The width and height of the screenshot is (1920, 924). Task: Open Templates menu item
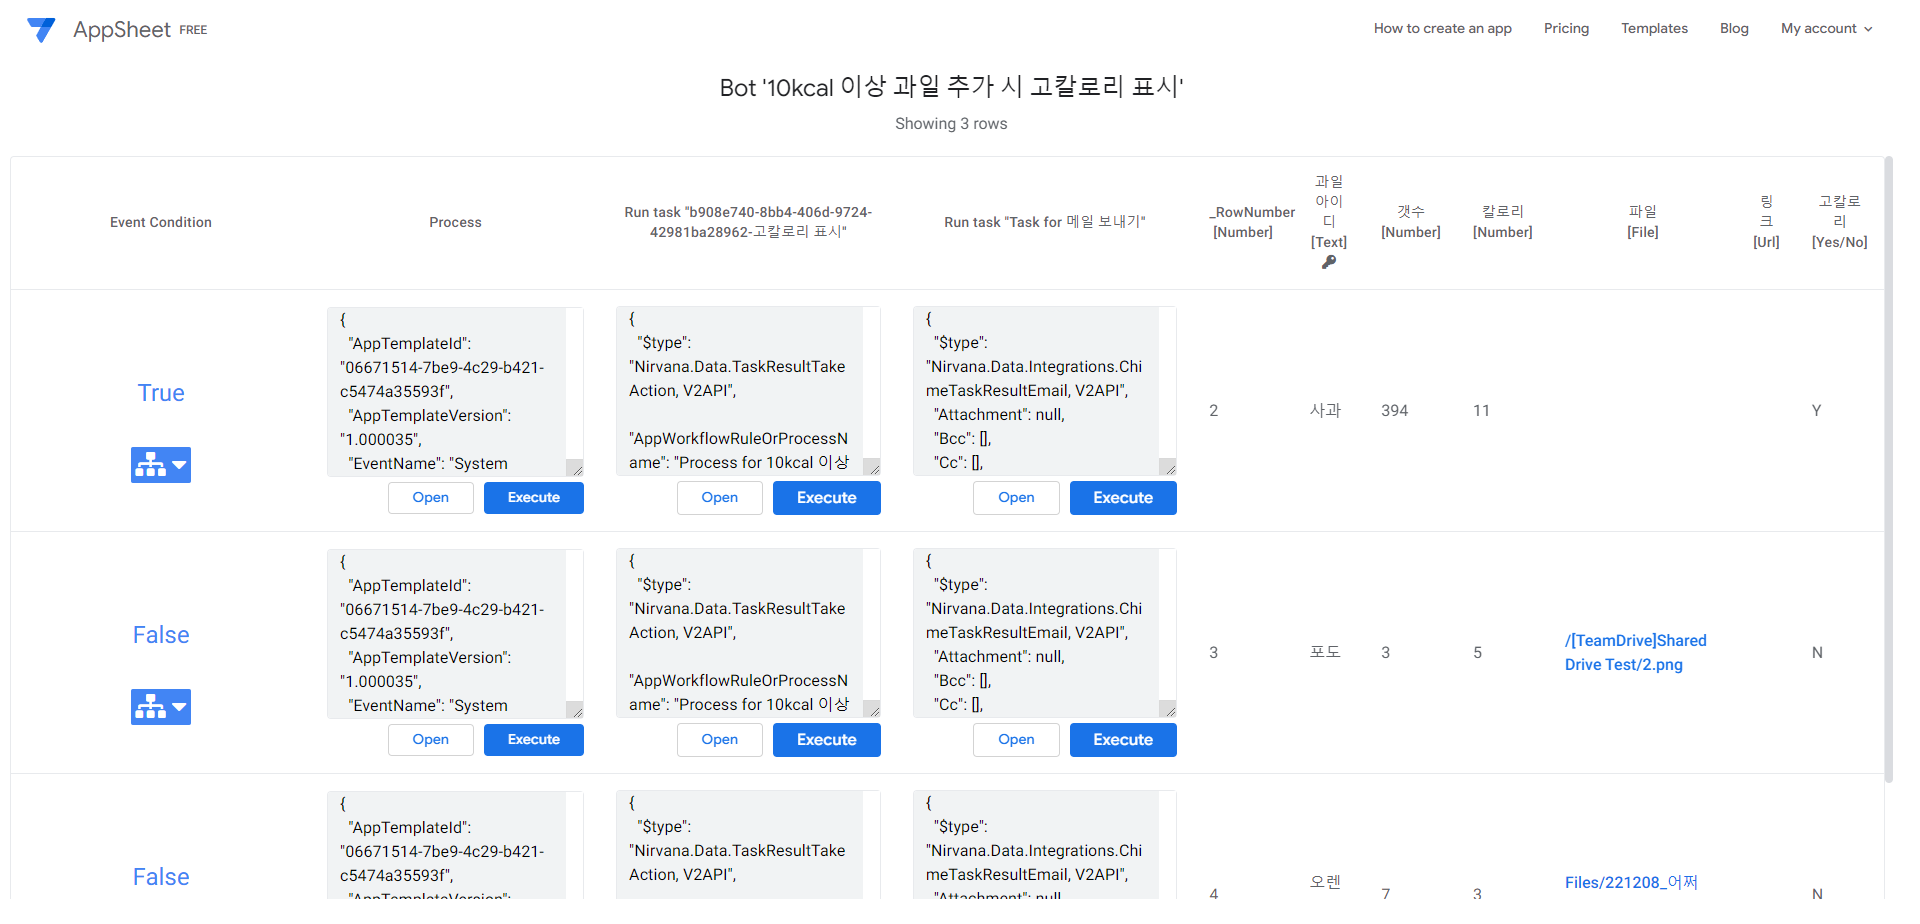[1654, 28]
